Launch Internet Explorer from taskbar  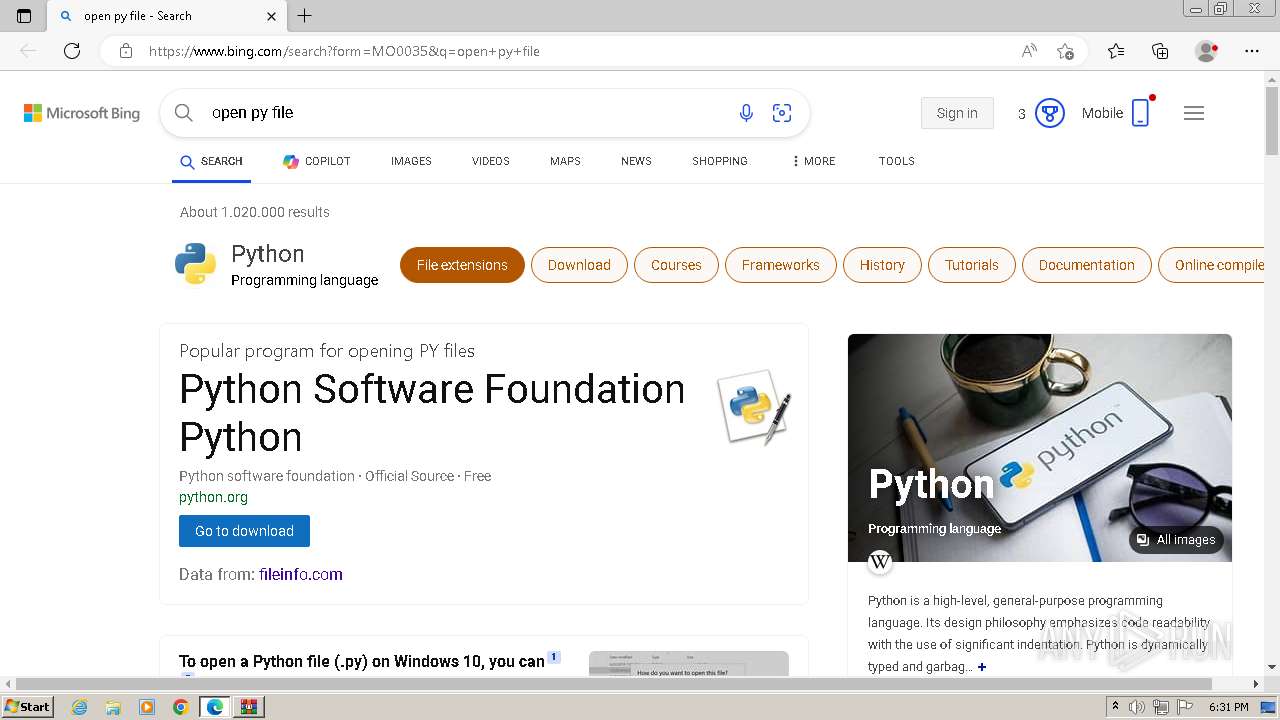[79, 707]
